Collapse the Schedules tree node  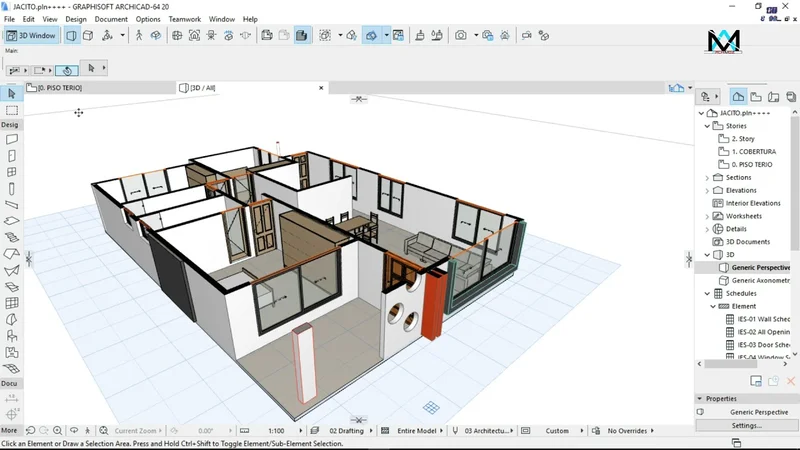707,293
